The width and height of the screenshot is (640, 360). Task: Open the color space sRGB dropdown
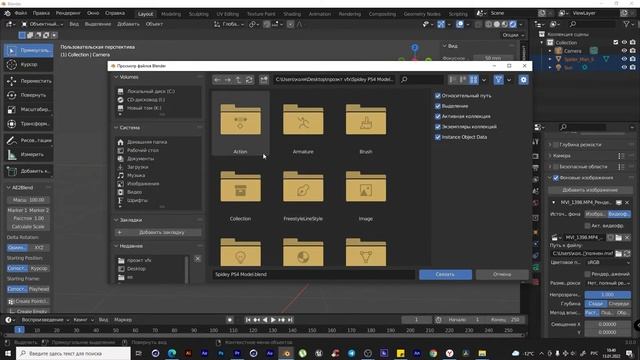[x=608, y=263]
